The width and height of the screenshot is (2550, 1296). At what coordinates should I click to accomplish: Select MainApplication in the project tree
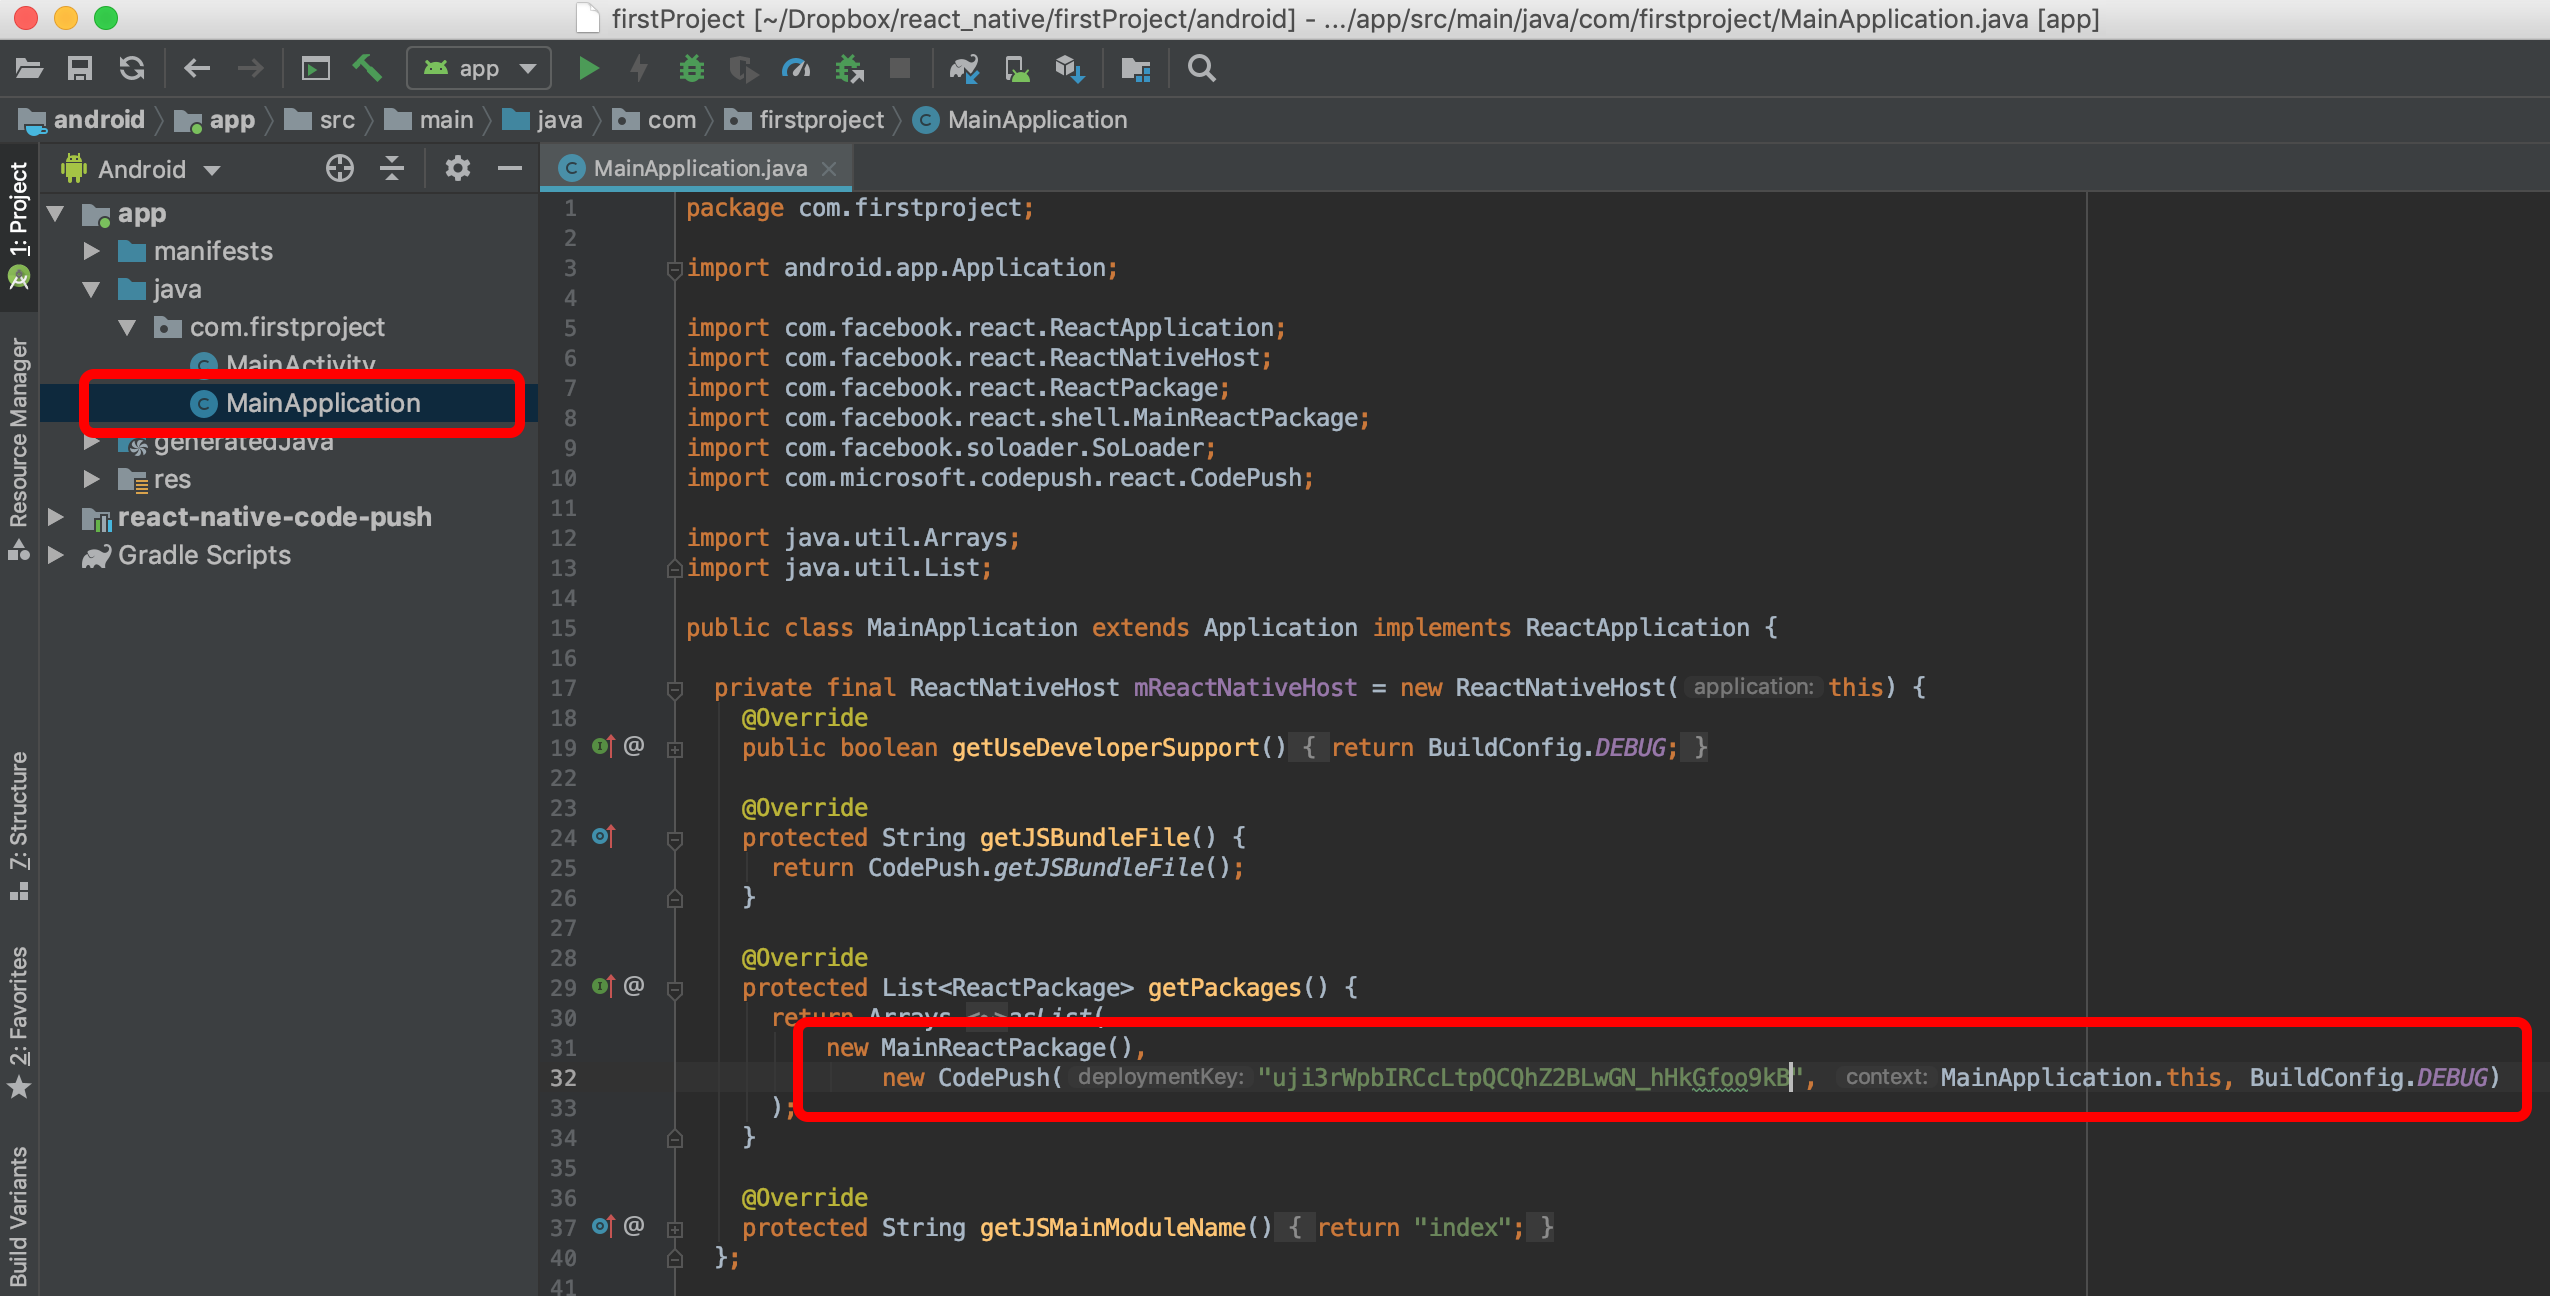[x=322, y=403]
